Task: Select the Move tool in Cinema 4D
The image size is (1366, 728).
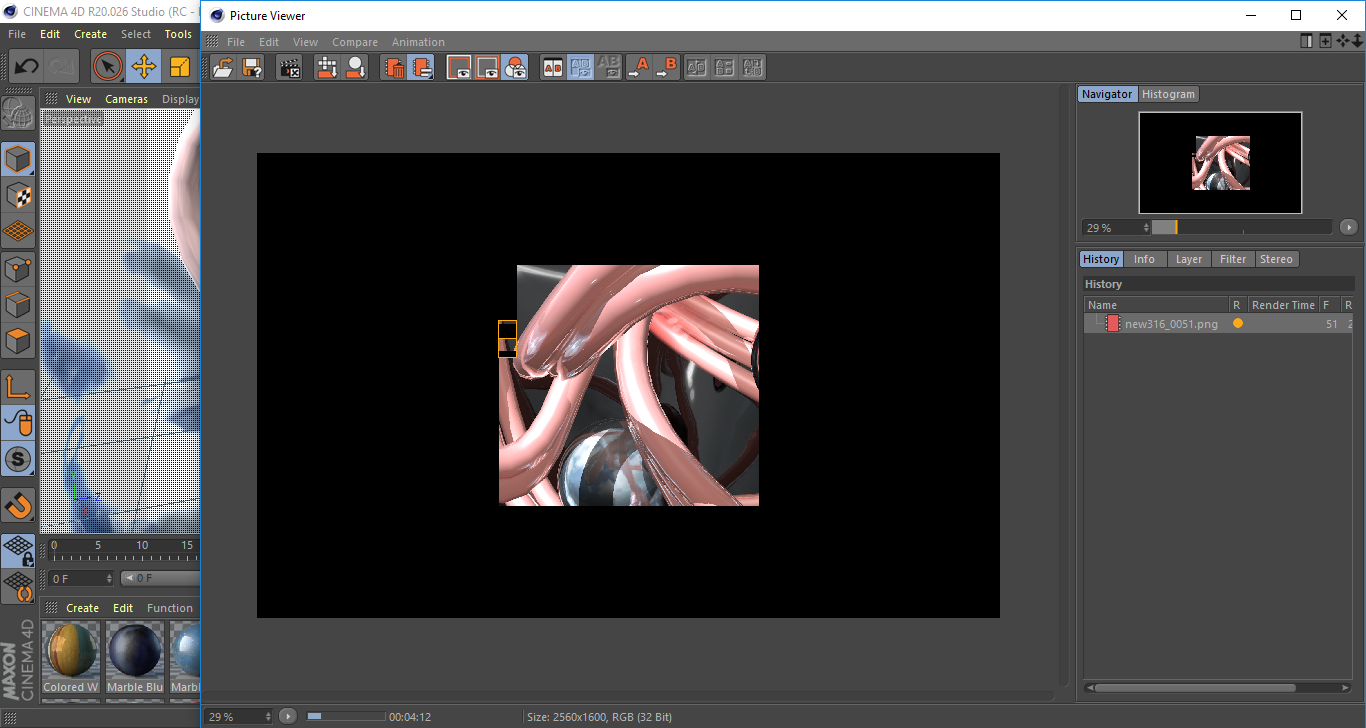Action: tap(144, 67)
